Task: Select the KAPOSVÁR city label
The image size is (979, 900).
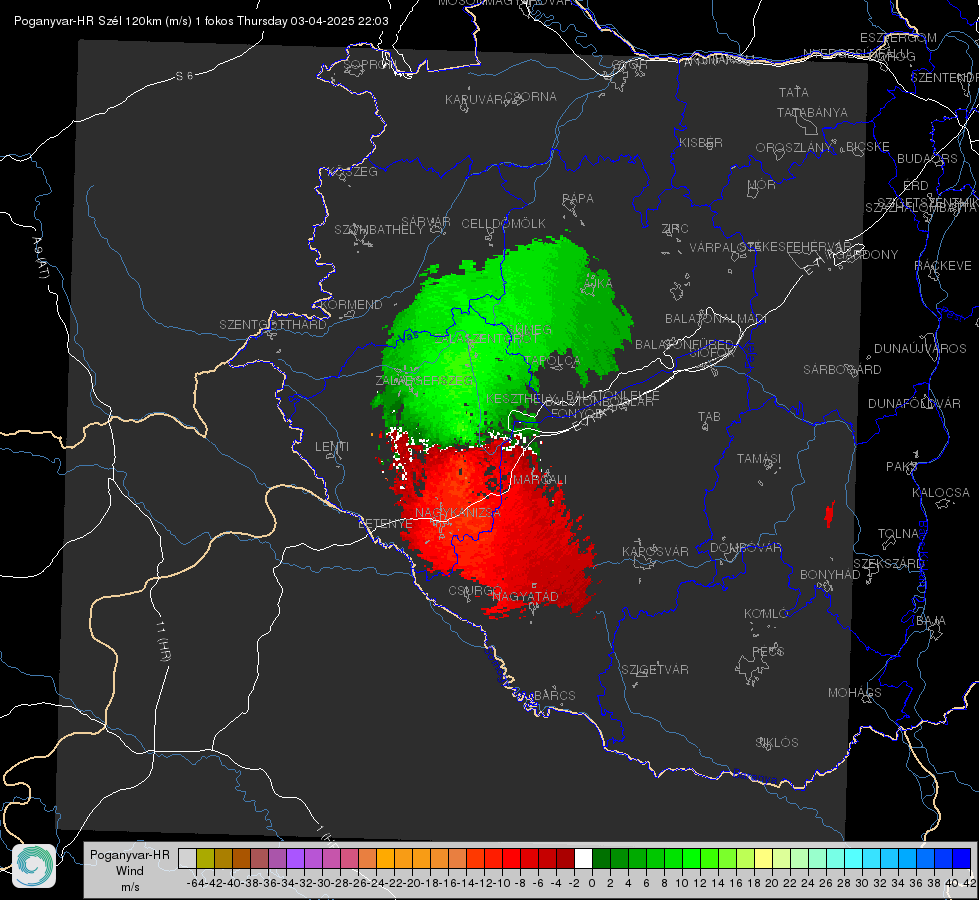Action: pos(655,551)
